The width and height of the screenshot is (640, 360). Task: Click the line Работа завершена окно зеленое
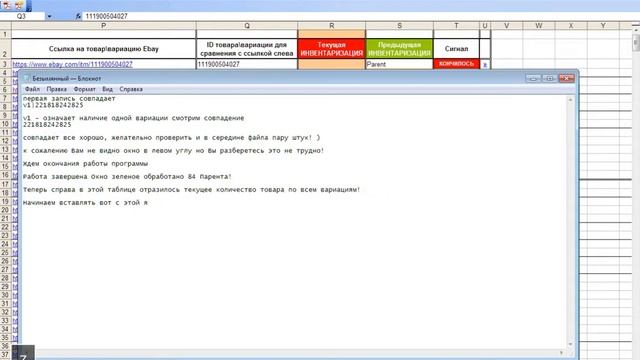pyautogui.click(x=127, y=177)
